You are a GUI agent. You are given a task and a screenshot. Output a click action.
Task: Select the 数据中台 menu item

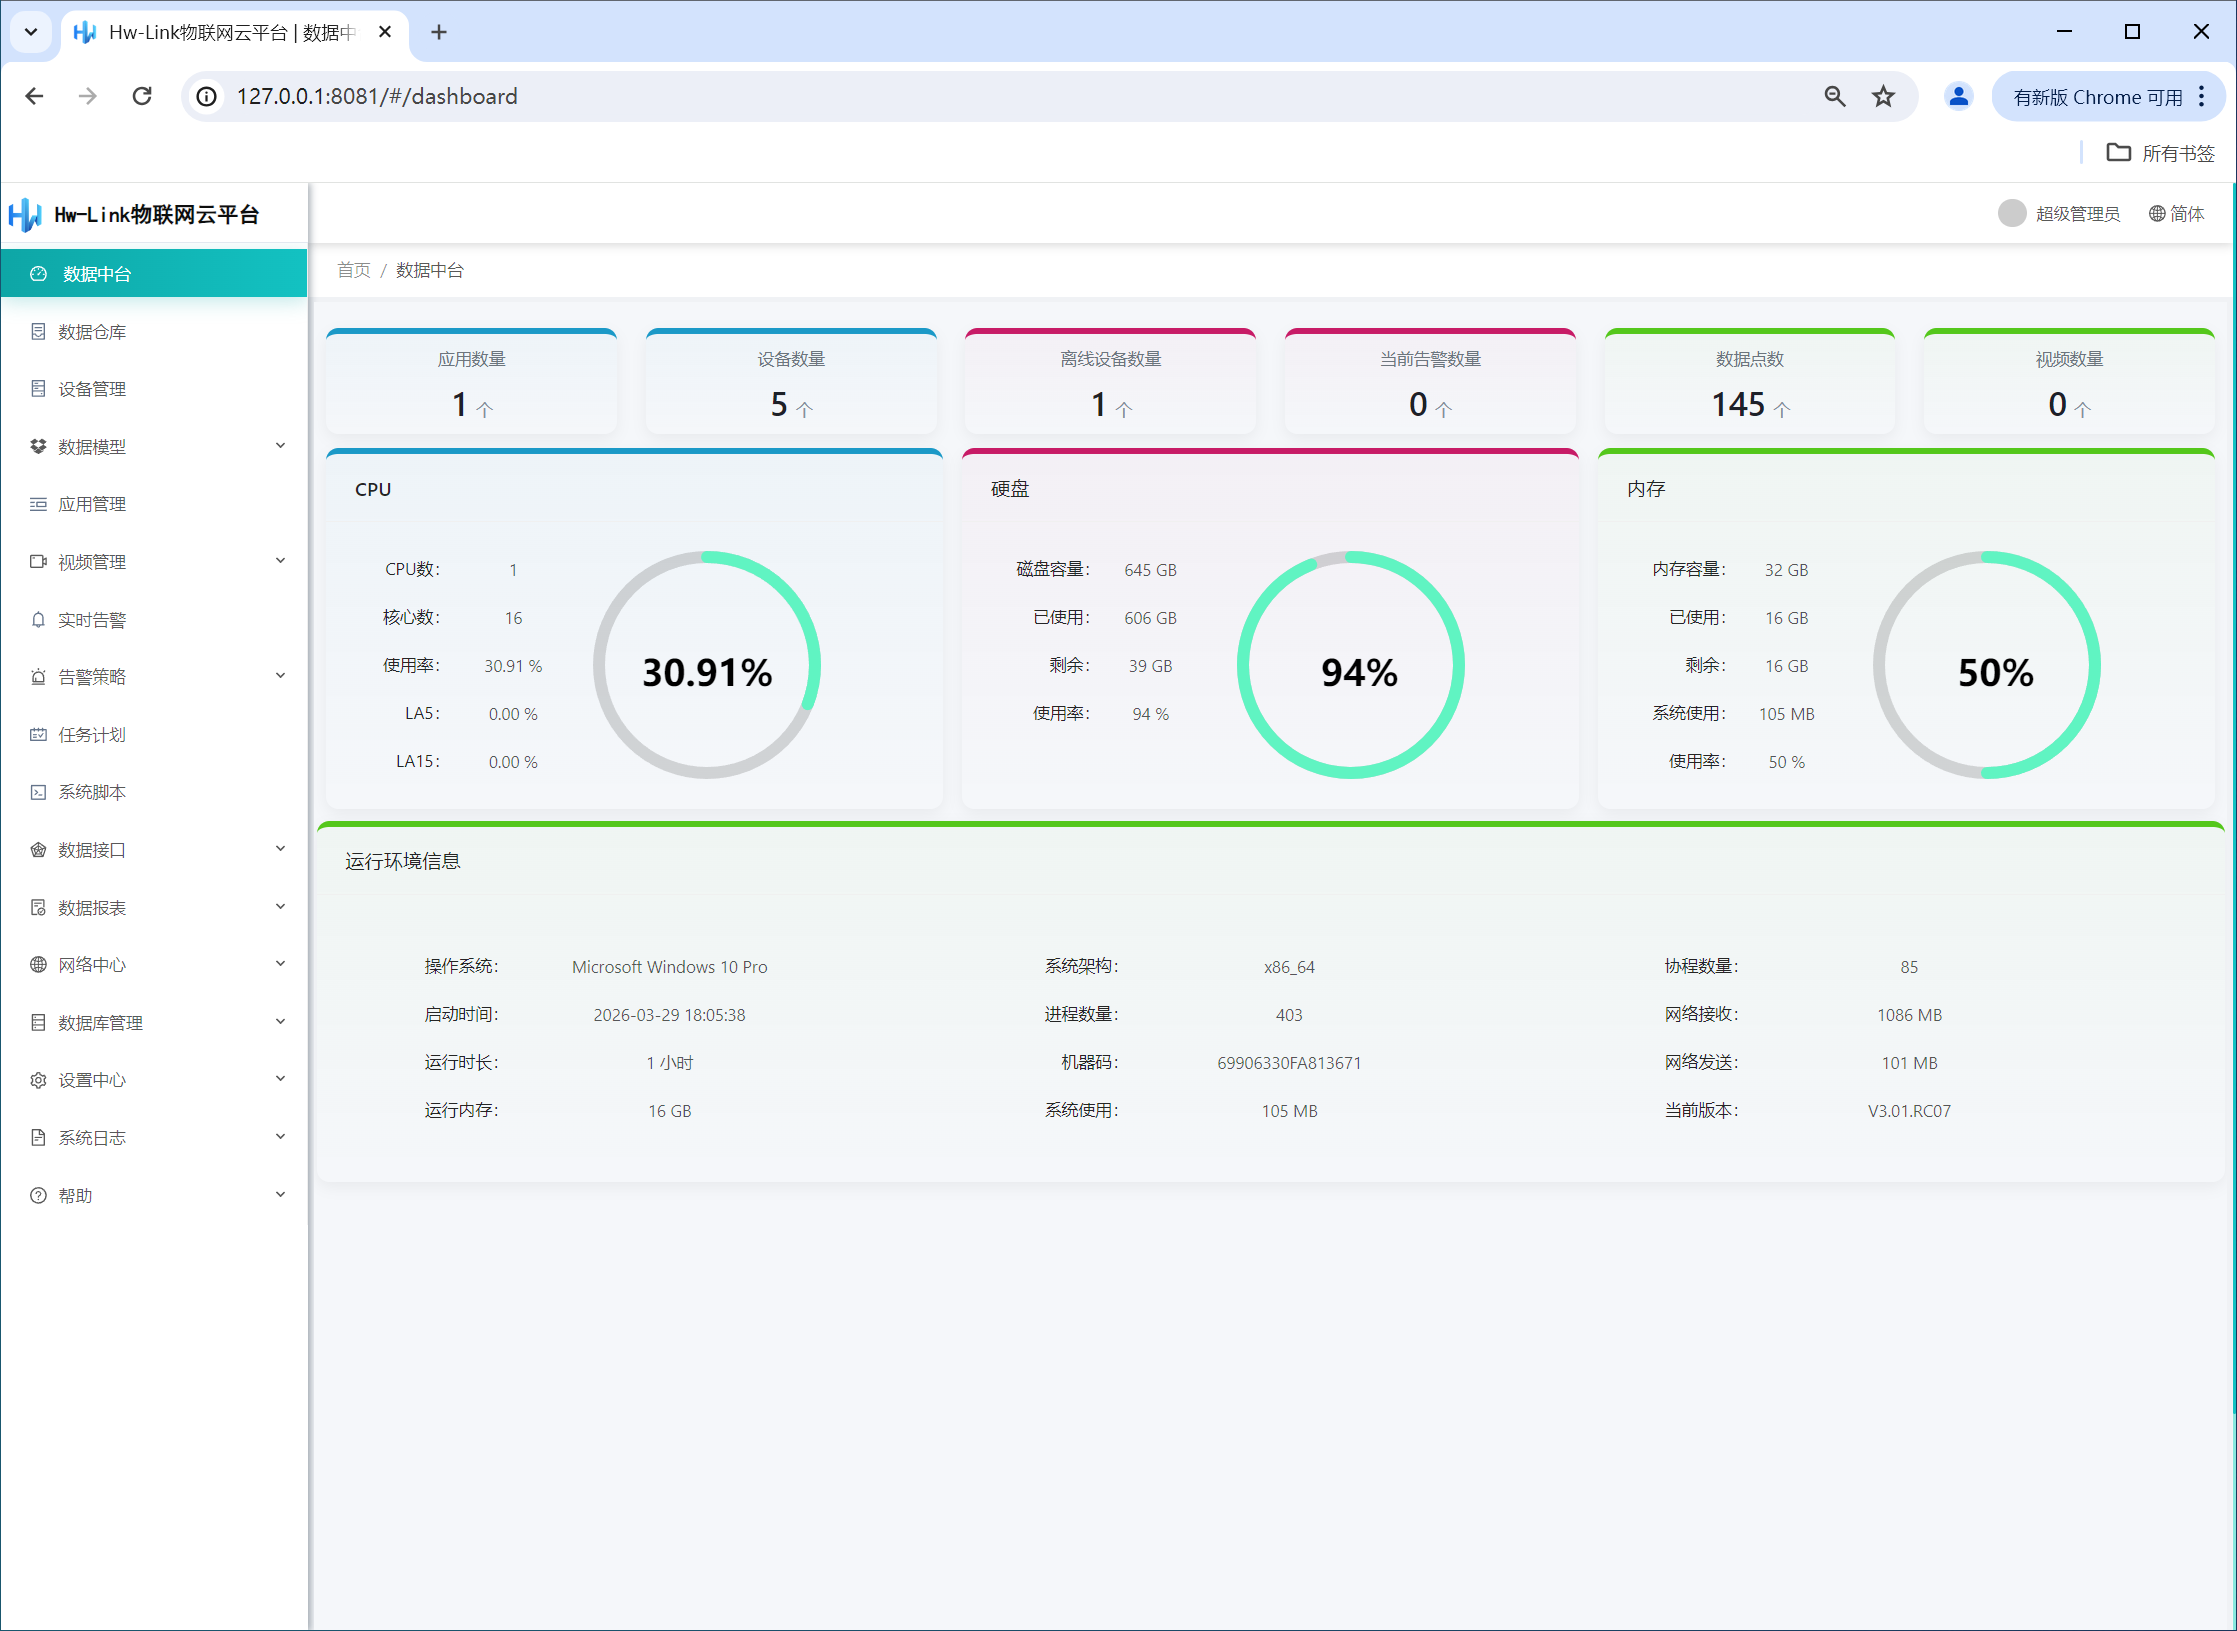[x=97, y=274]
